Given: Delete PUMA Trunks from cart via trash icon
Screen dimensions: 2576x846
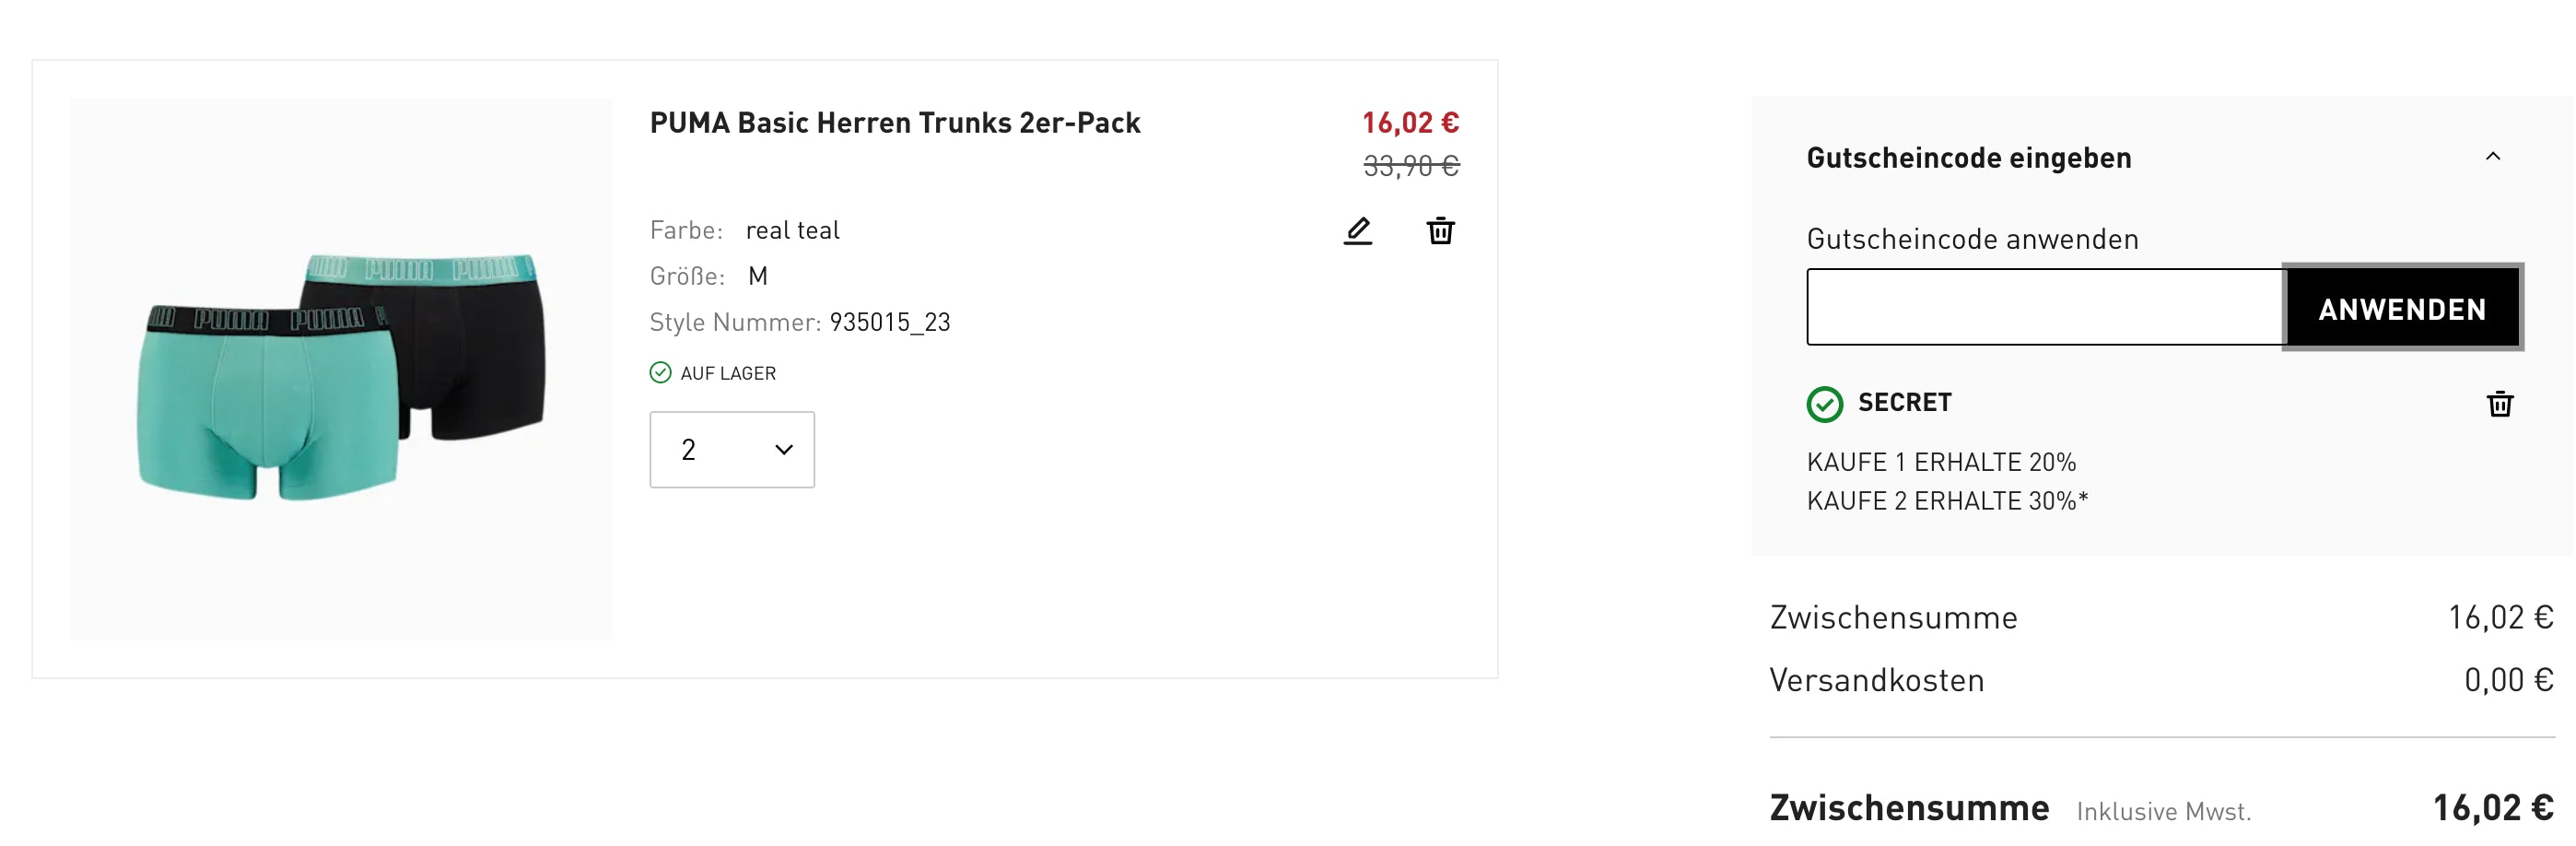Looking at the screenshot, I should pos(1440,231).
